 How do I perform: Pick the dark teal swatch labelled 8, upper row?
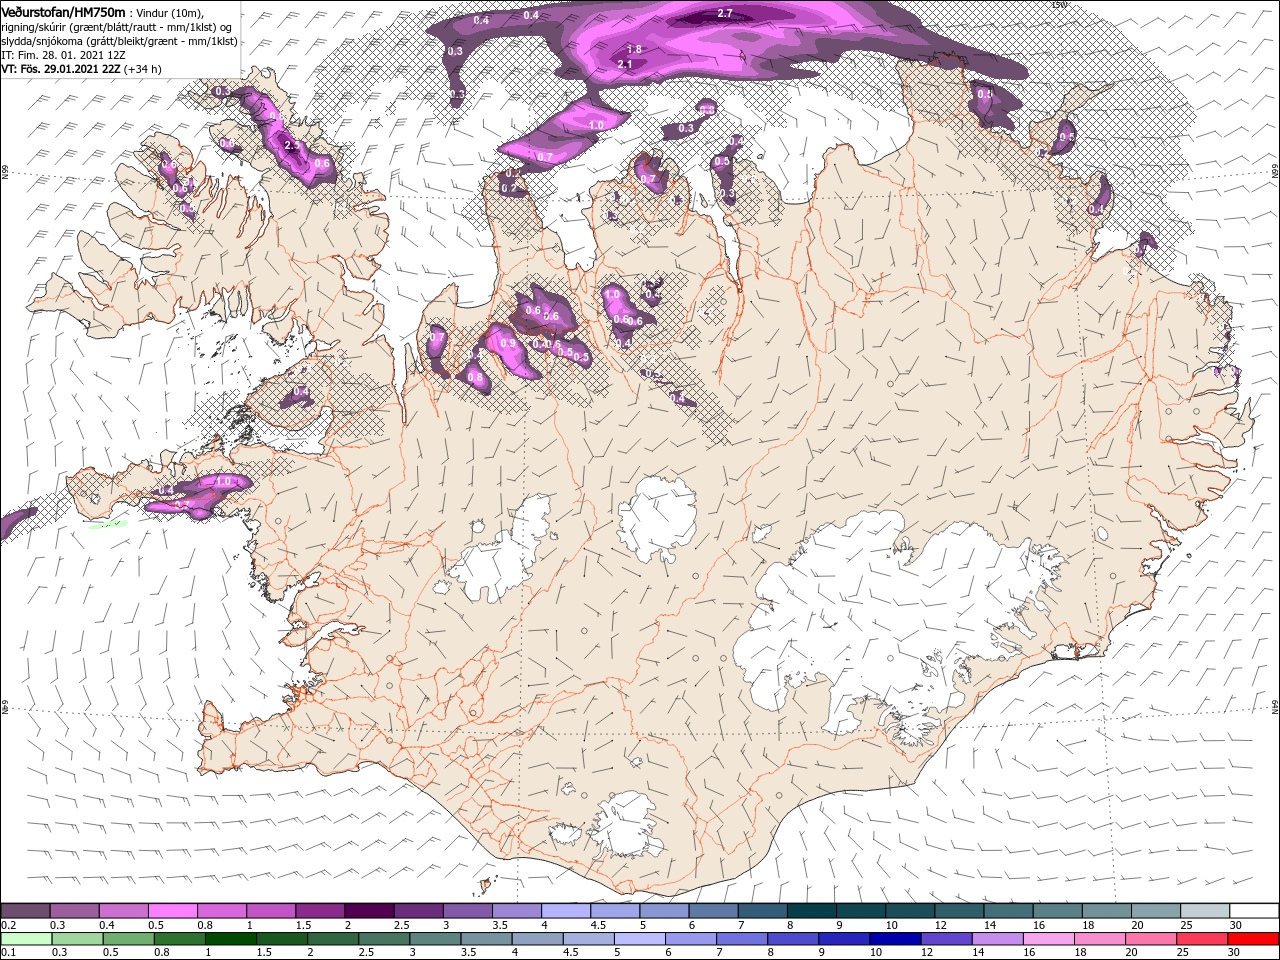coord(811,911)
